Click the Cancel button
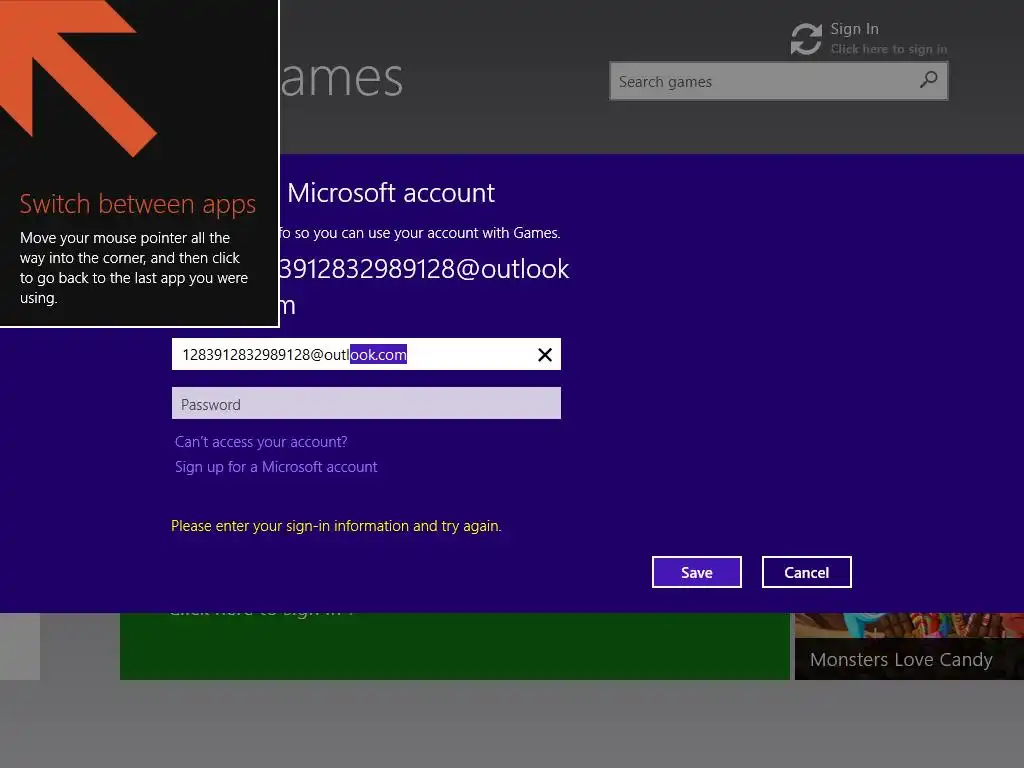This screenshot has width=1024, height=768. point(807,572)
